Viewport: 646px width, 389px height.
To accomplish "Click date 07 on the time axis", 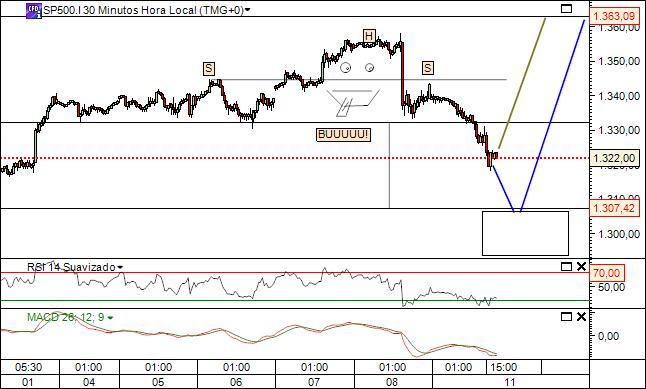I will [x=314, y=382].
